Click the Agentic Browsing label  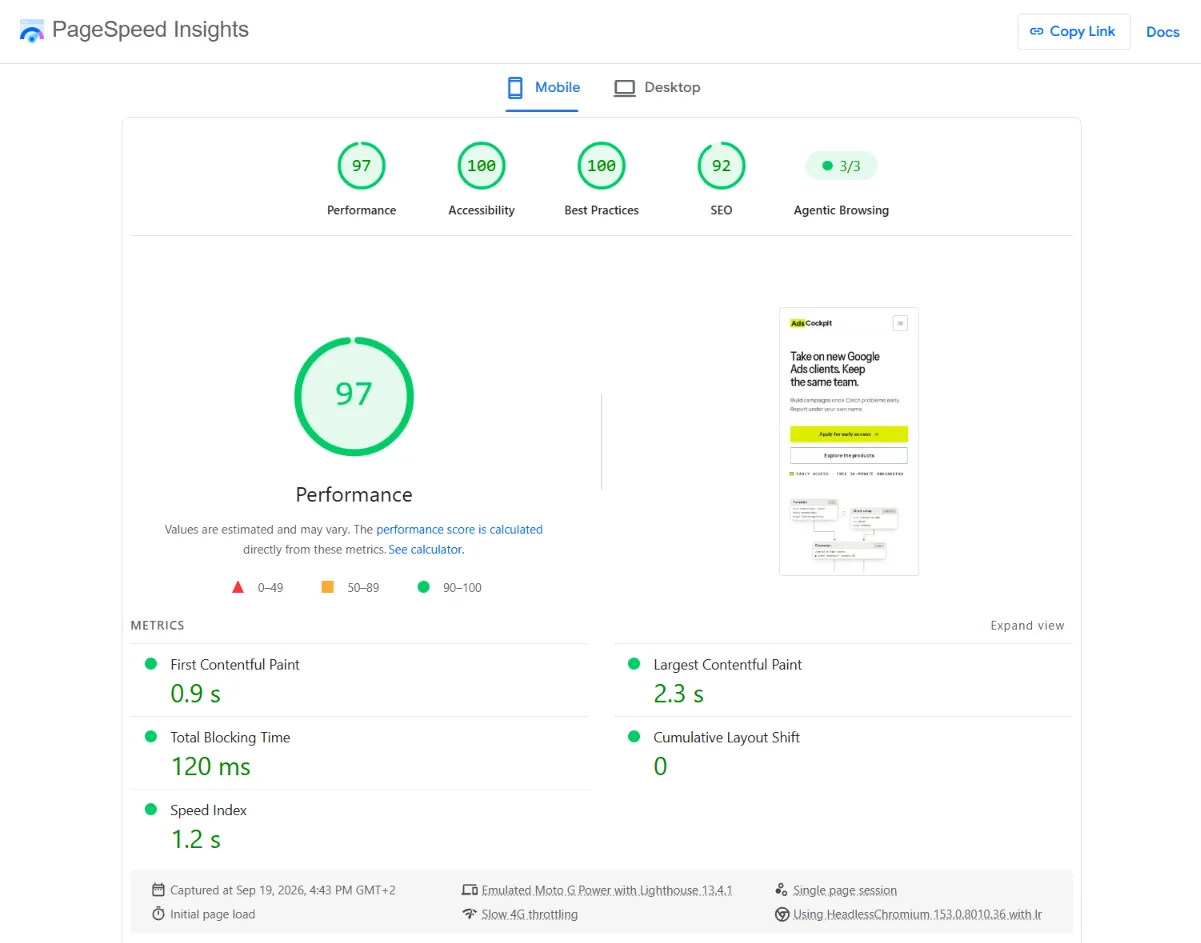coord(841,210)
